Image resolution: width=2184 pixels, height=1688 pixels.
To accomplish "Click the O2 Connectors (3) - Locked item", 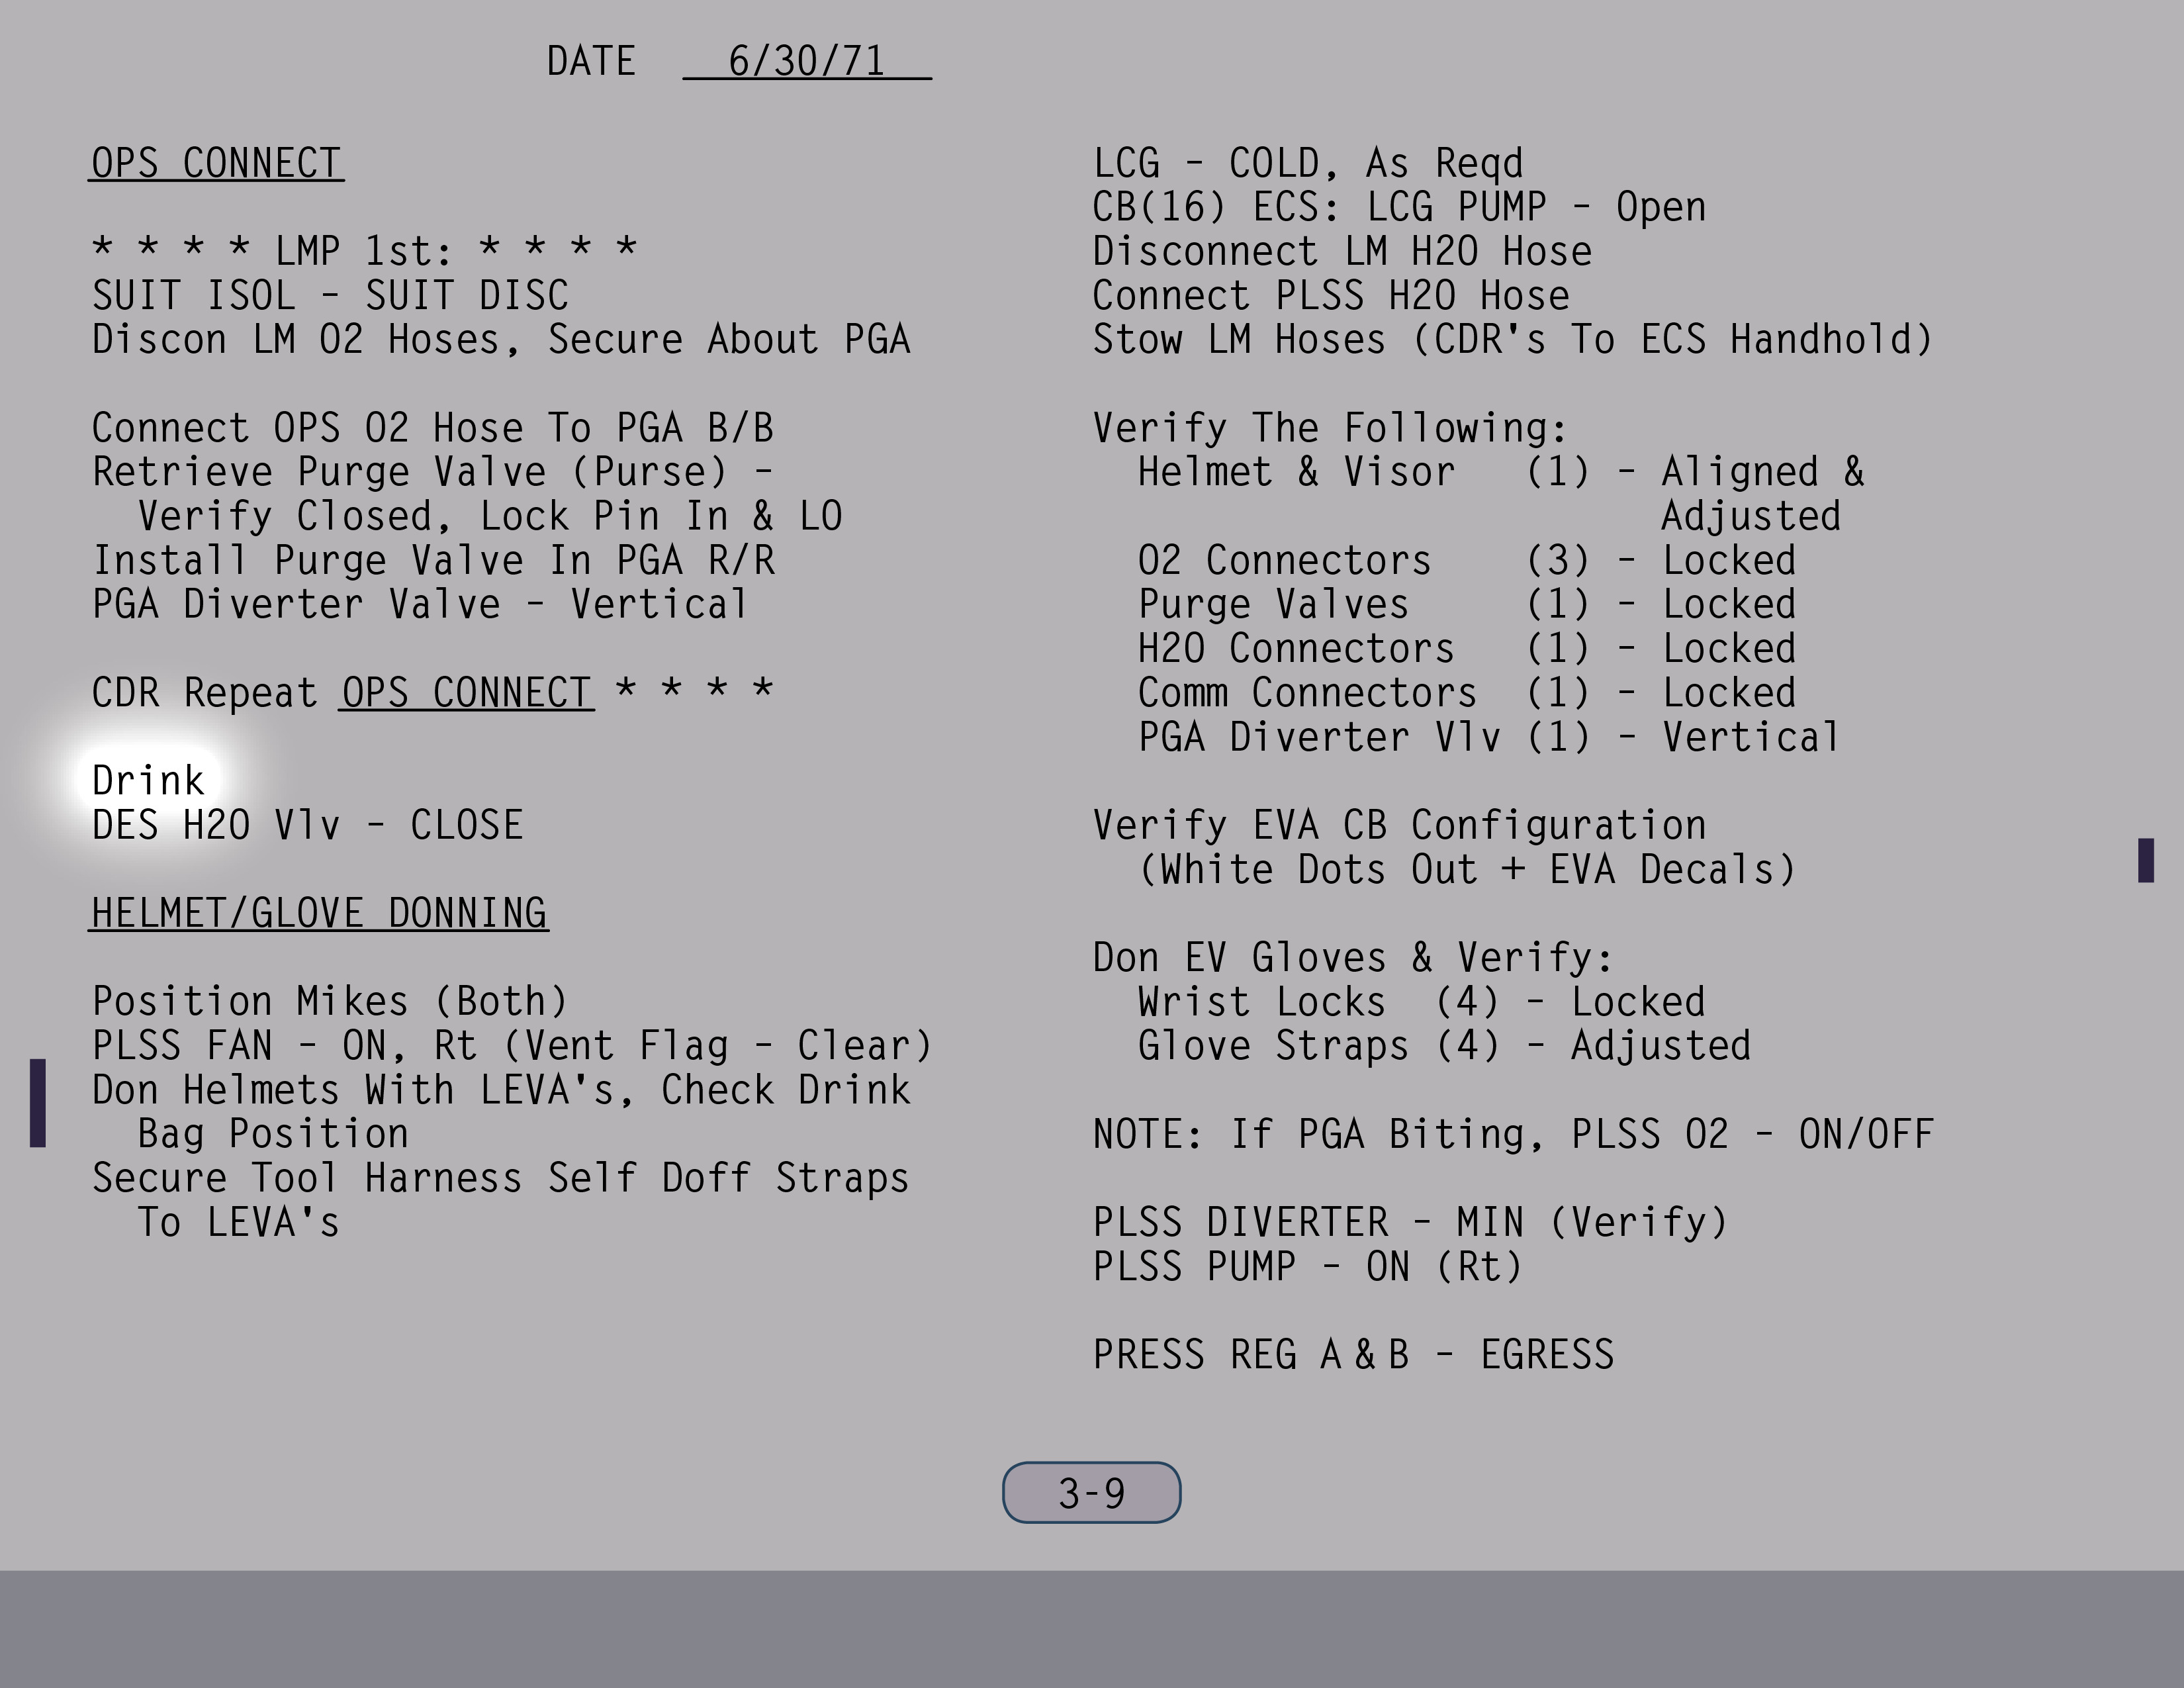I will tap(1465, 561).
